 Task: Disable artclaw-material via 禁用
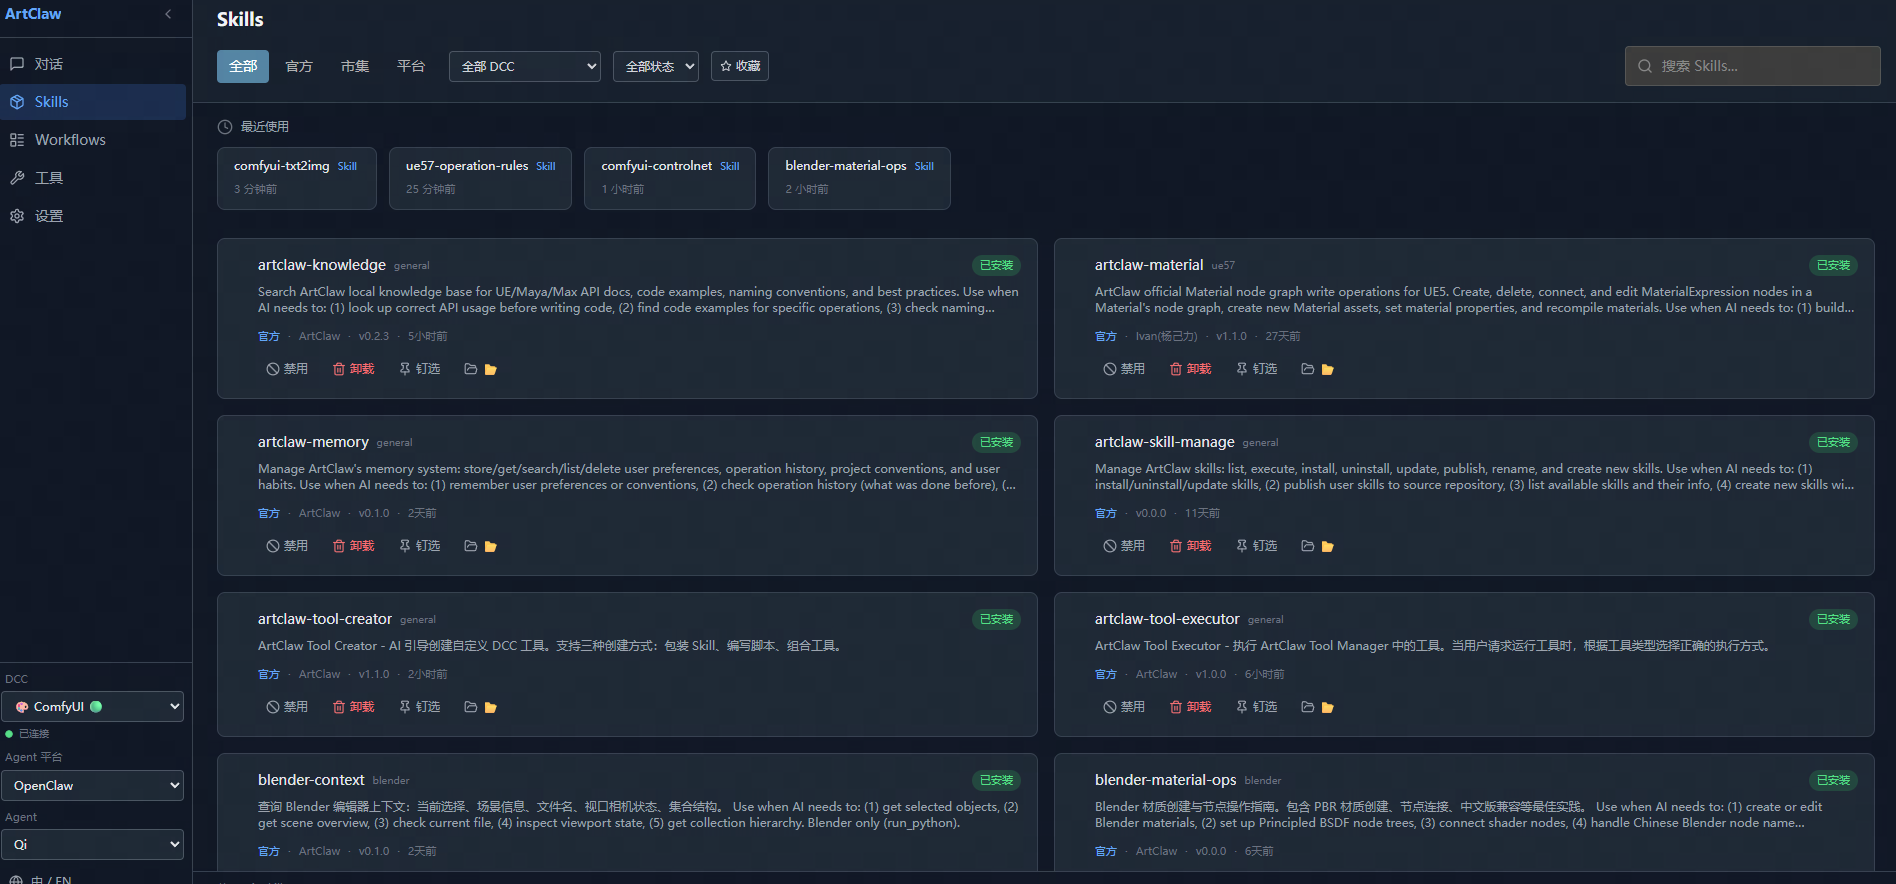click(x=1124, y=369)
